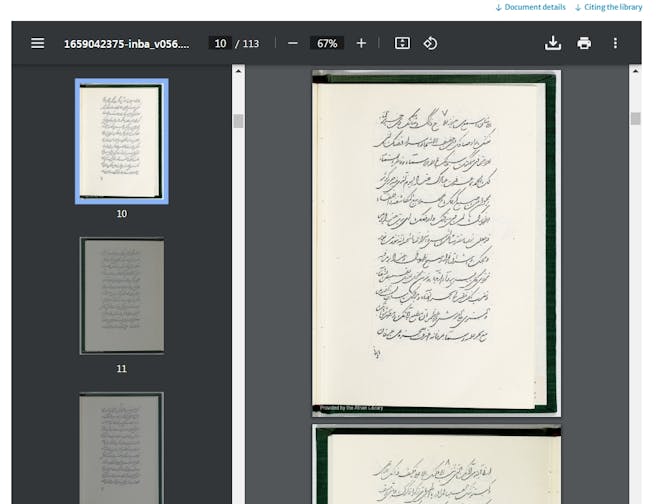Open the more actions menu

[x=615, y=43]
